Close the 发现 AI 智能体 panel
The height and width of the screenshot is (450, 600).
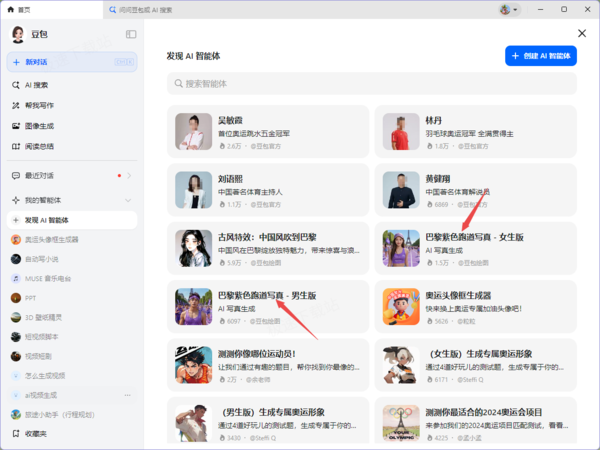tap(582, 33)
